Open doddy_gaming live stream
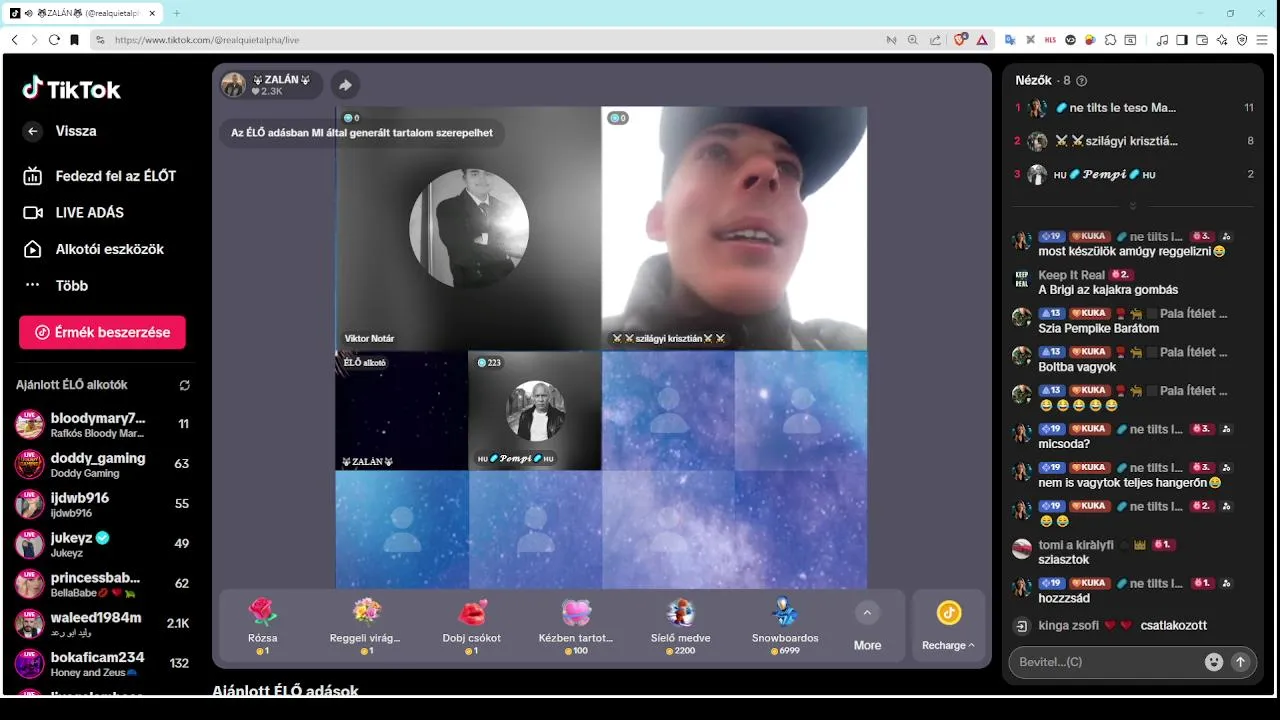Screen dimensions: 1280x720 click(102, 464)
